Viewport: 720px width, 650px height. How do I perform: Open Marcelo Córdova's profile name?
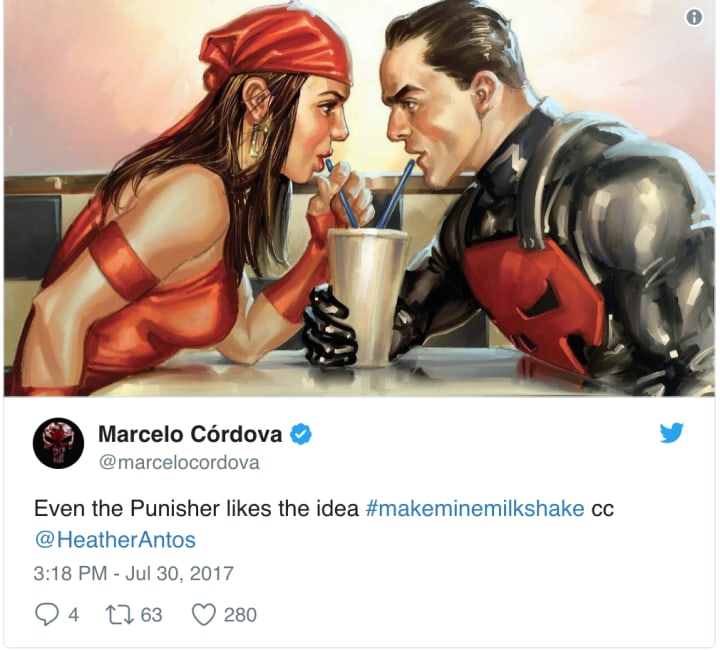coord(190,434)
